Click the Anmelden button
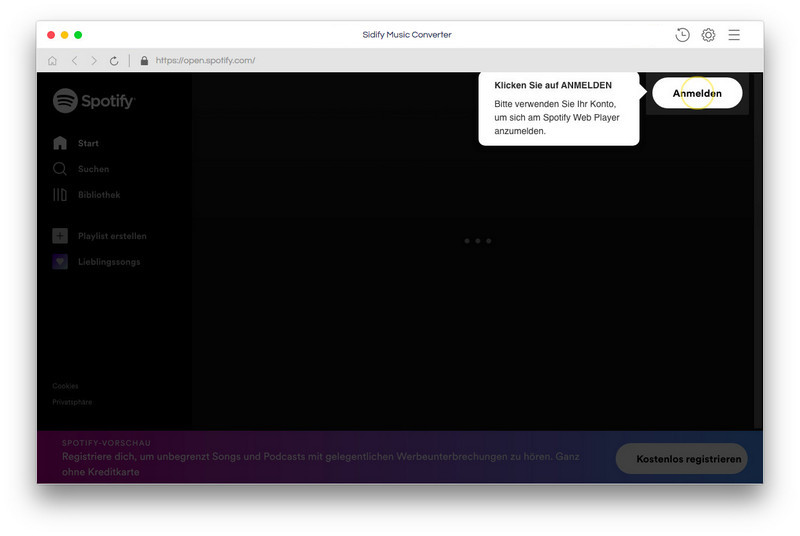 pos(697,93)
